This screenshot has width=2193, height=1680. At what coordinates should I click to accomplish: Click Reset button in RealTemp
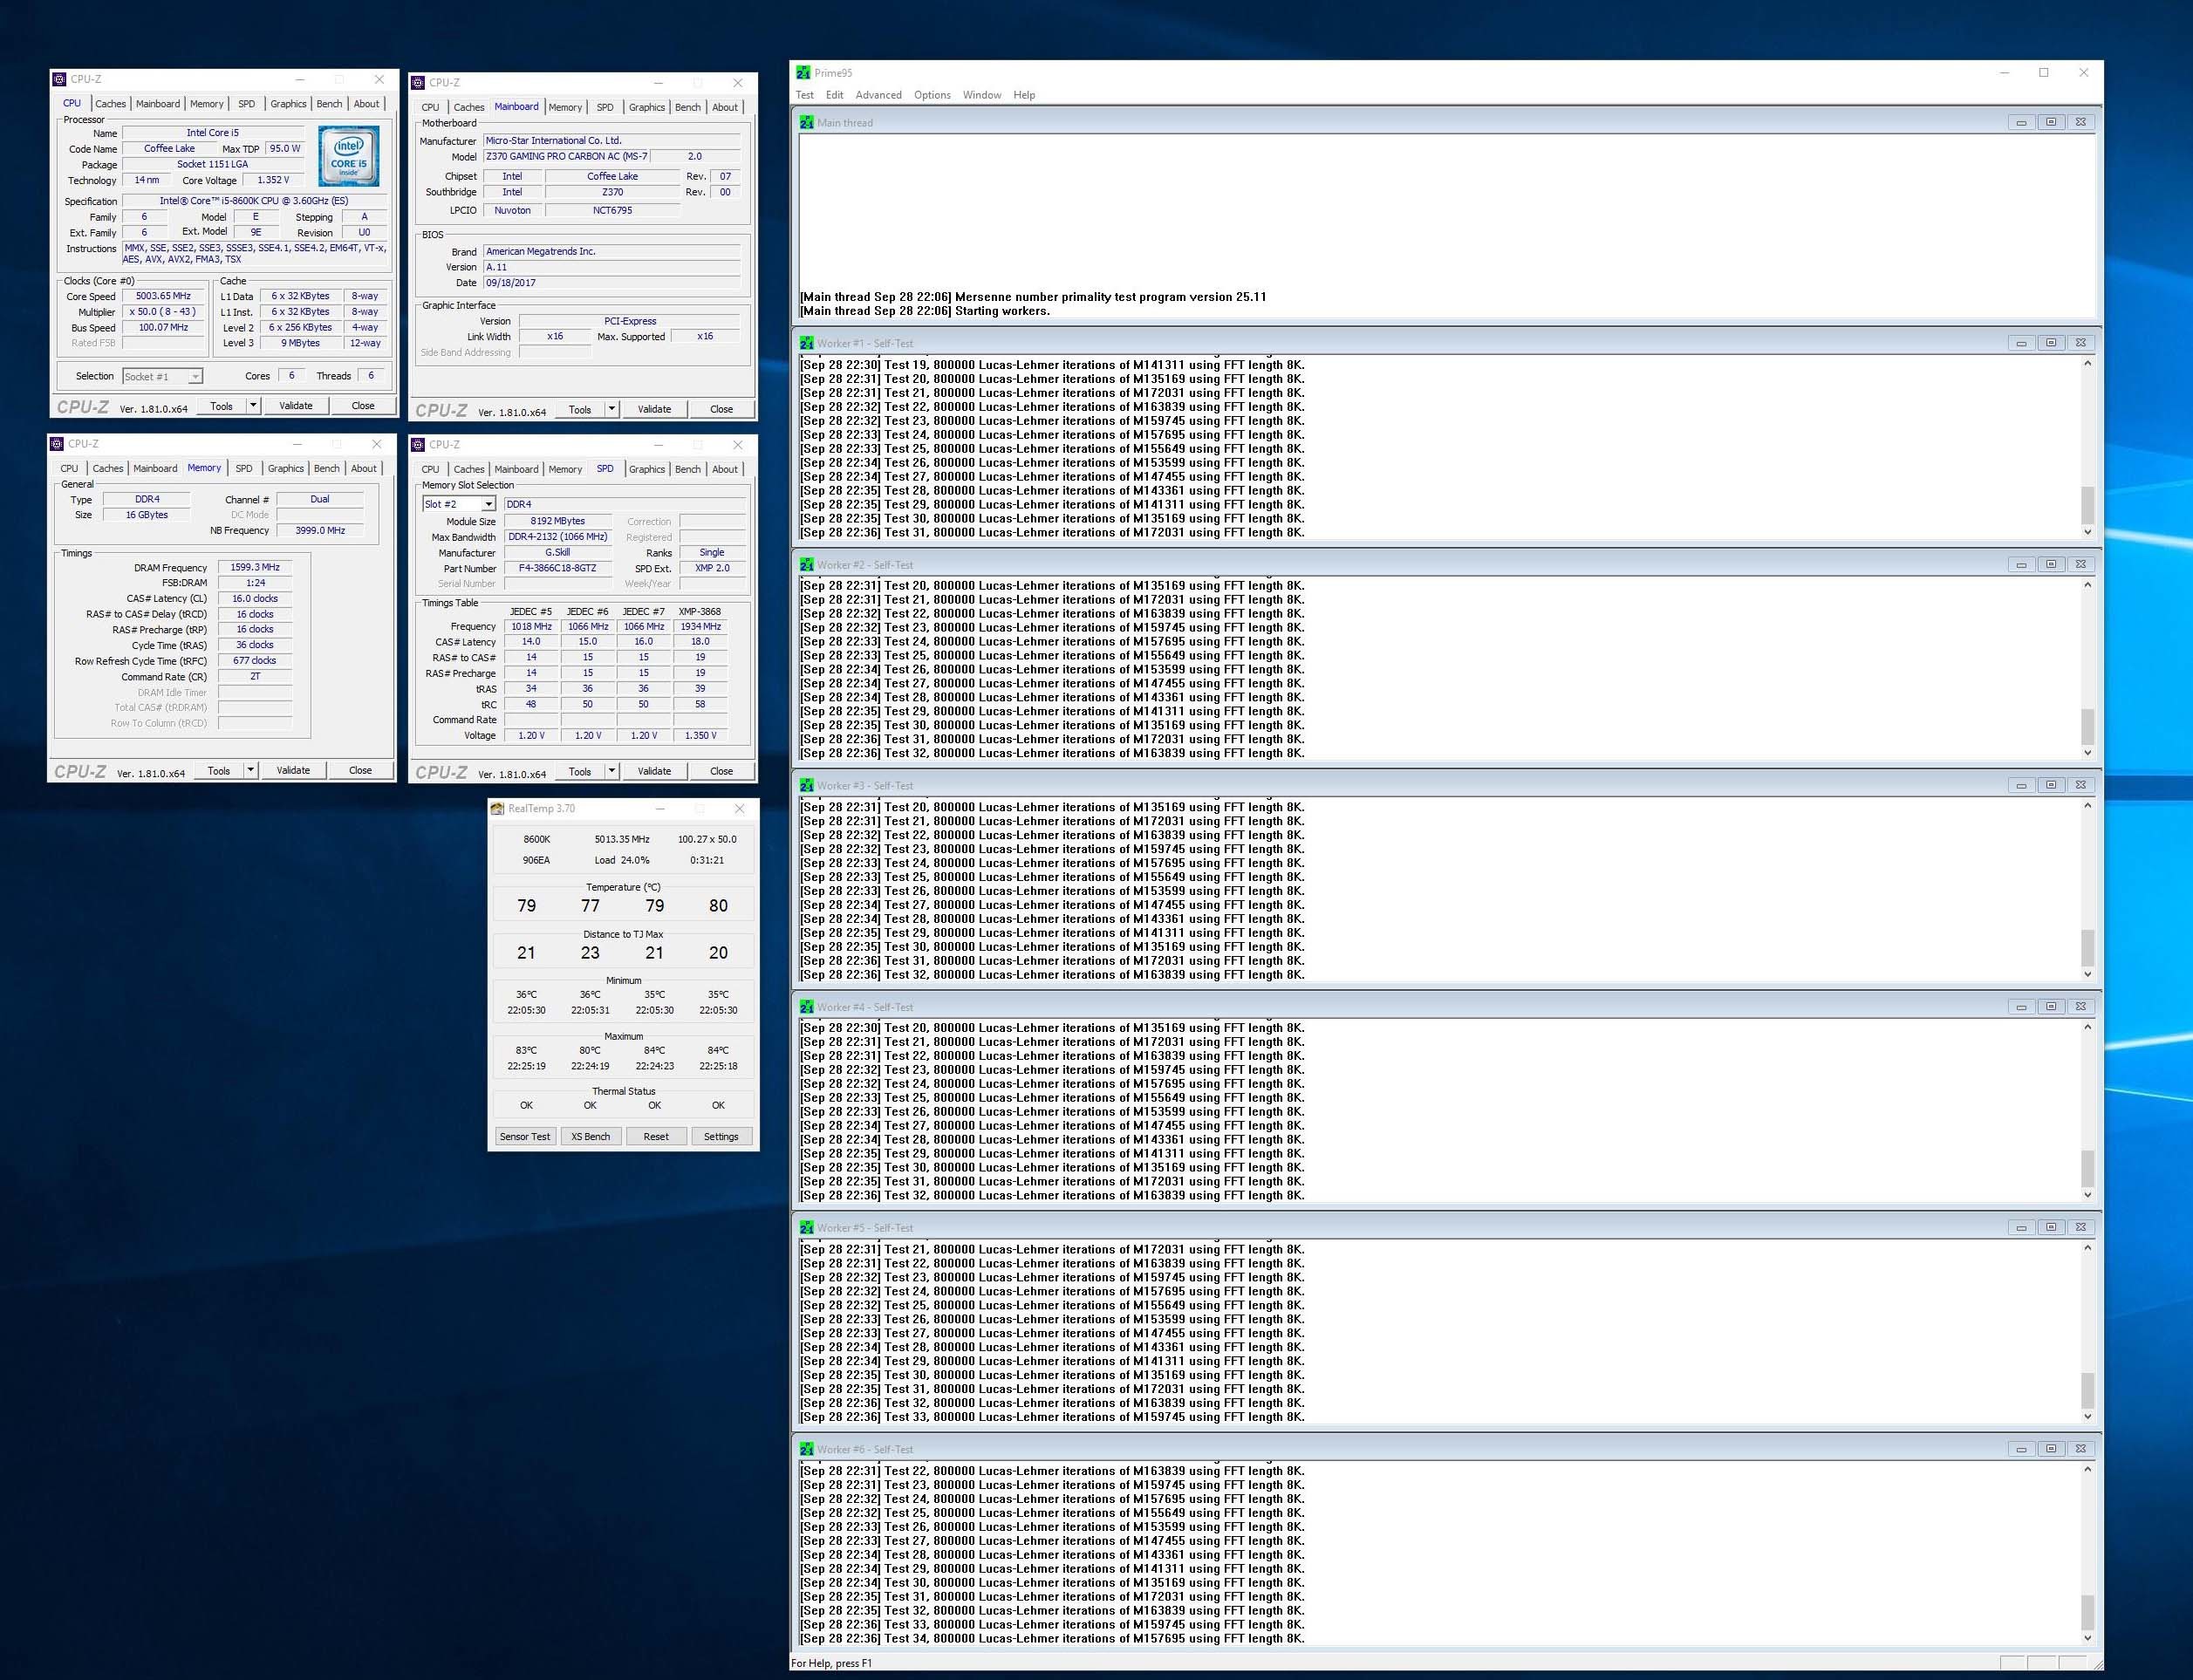pos(656,1136)
